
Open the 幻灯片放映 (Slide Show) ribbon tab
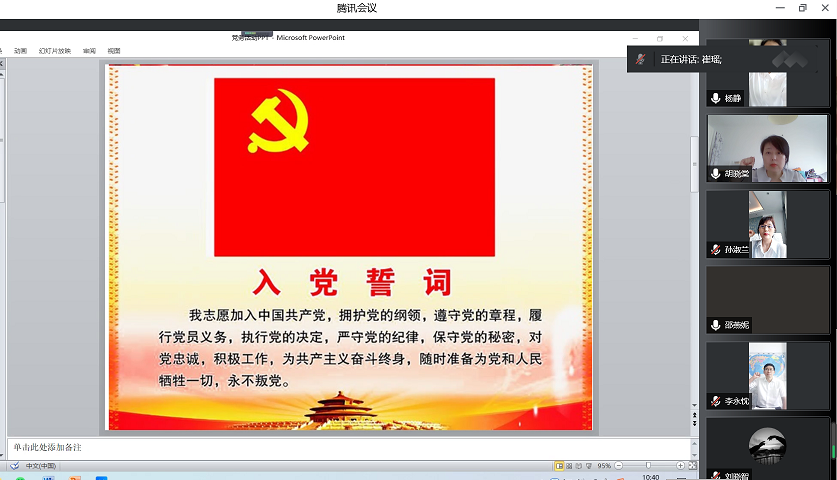coord(55,50)
